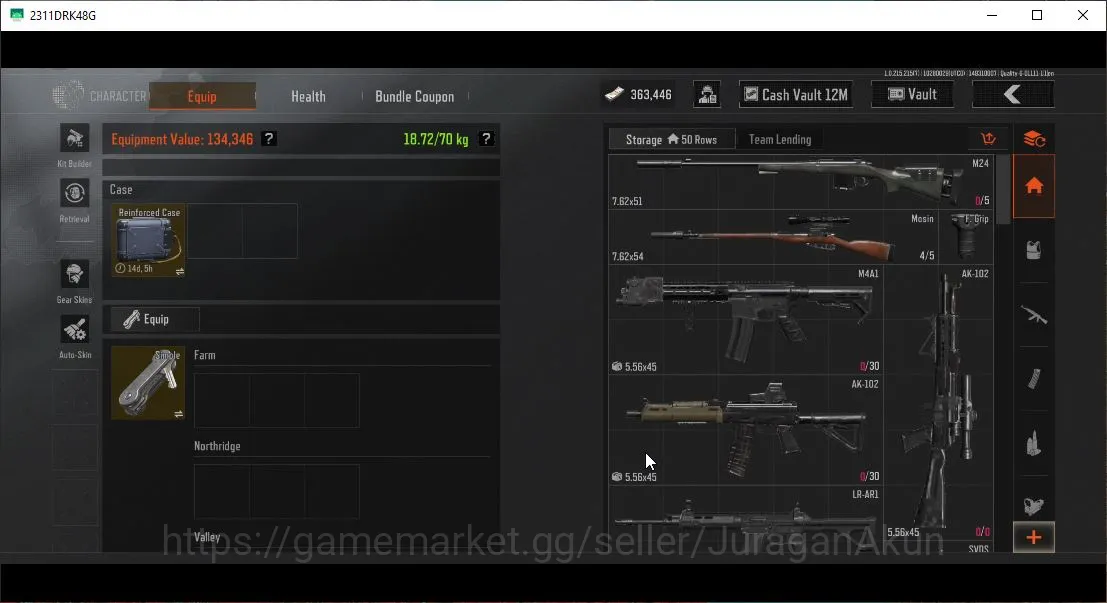Select the LR-AR1 rifle
Viewport: 1107px width, 603px height.
pos(746,519)
